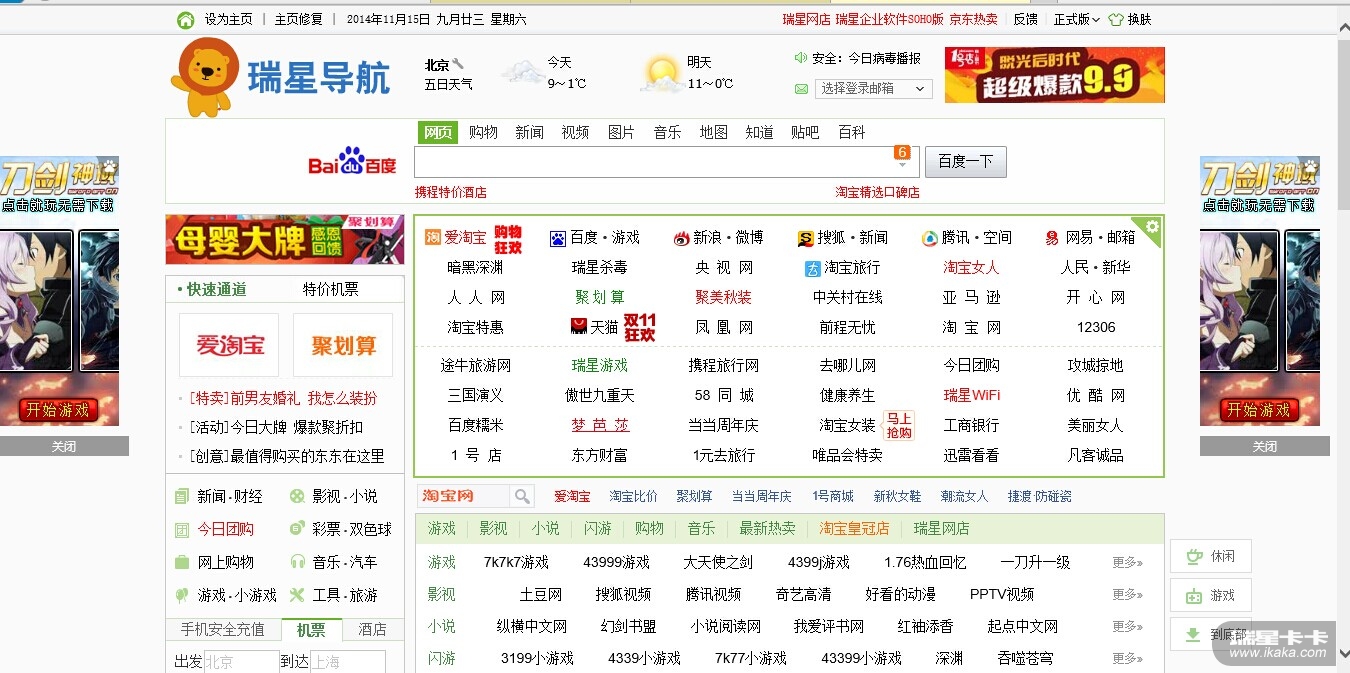
Task: Click the 休闲 cup icon button
Action: click(1193, 556)
